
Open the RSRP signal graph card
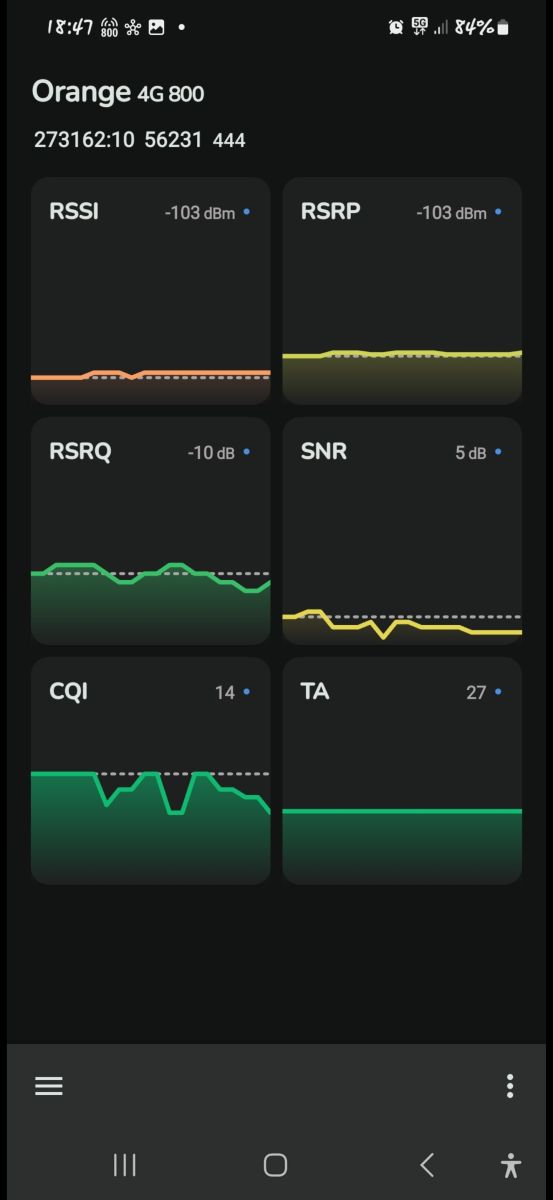402,291
